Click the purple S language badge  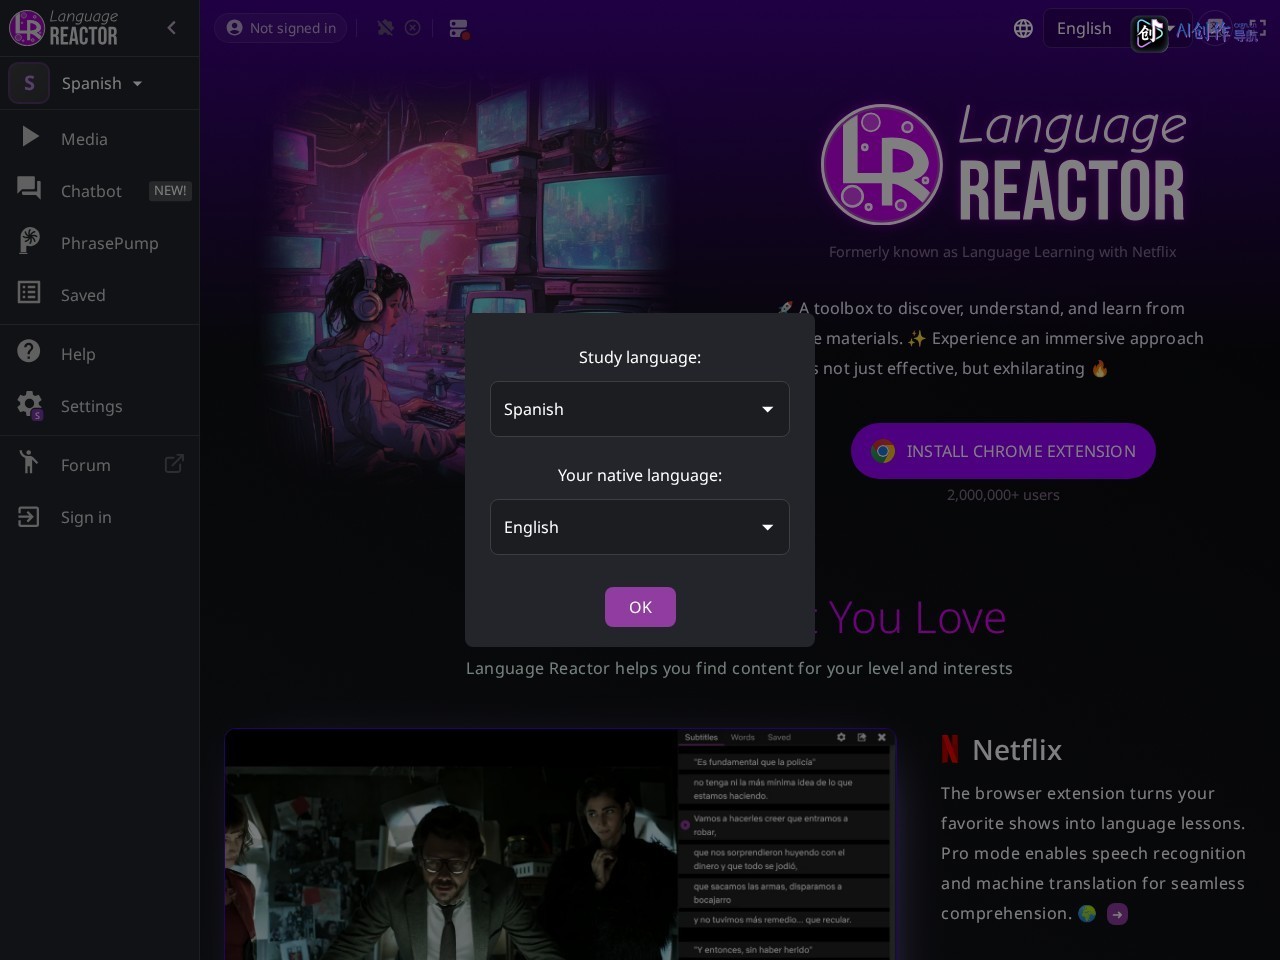pyautogui.click(x=29, y=83)
